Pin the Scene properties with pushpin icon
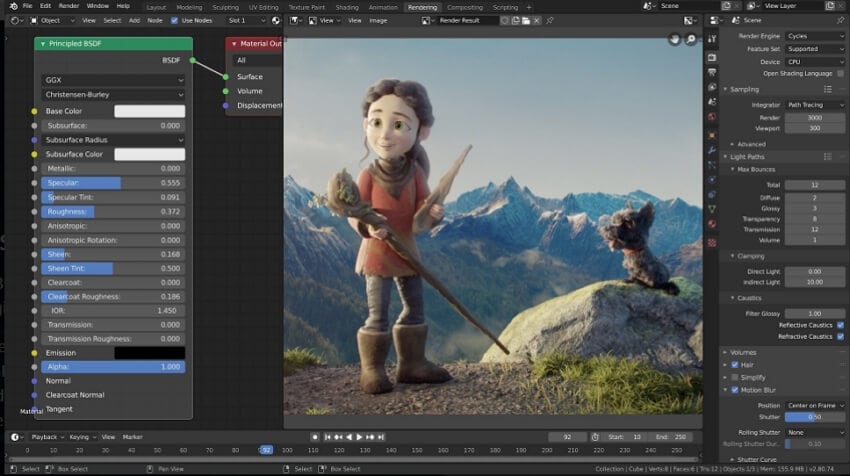 [840, 20]
